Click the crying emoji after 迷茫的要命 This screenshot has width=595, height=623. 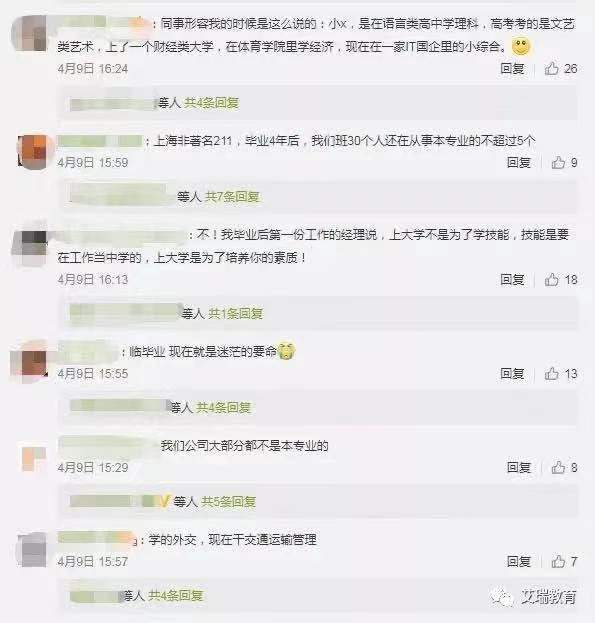point(286,351)
